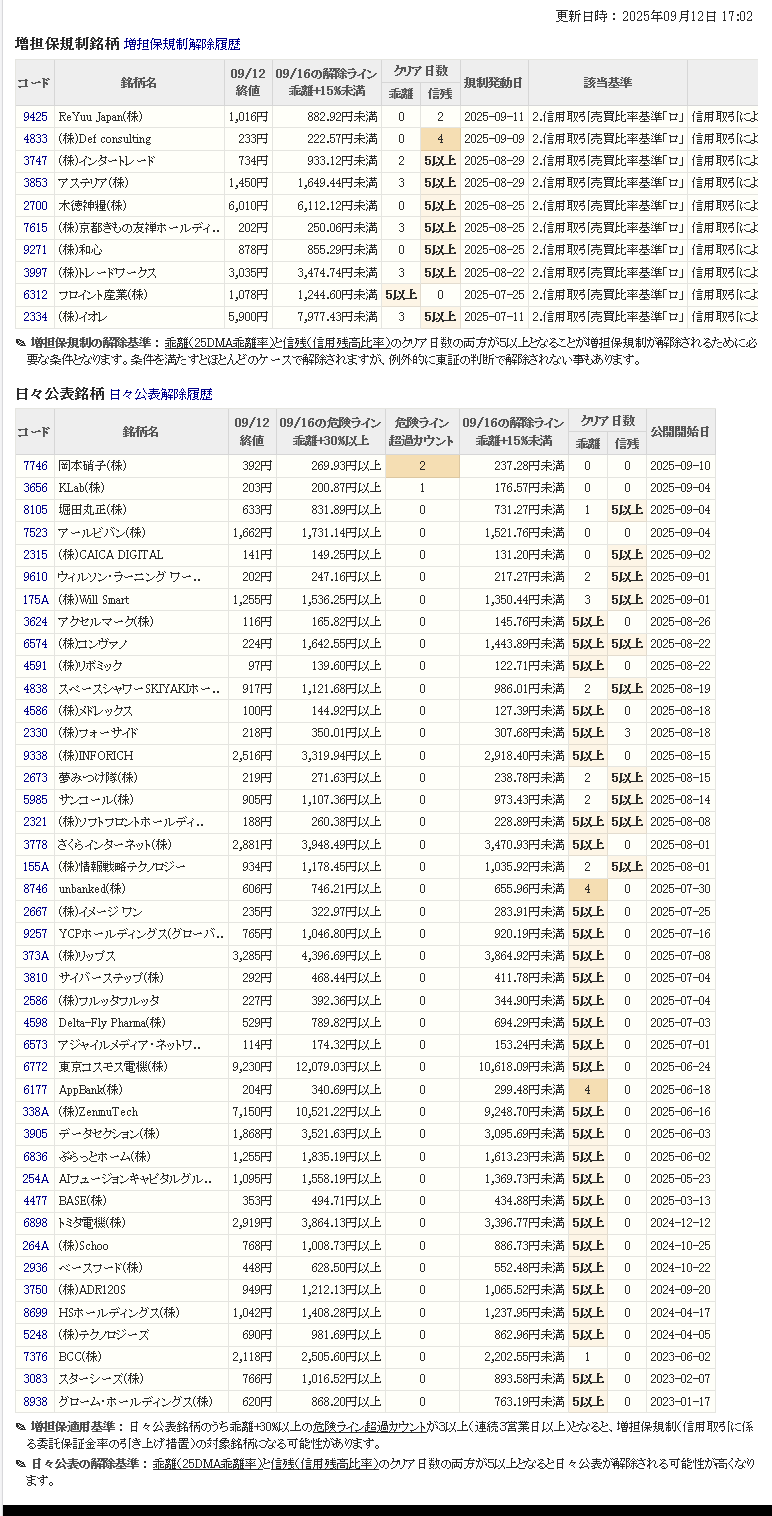The image size is (772, 1516).
Task: Open stock code 3997 link
Action: click(x=35, y=273)
